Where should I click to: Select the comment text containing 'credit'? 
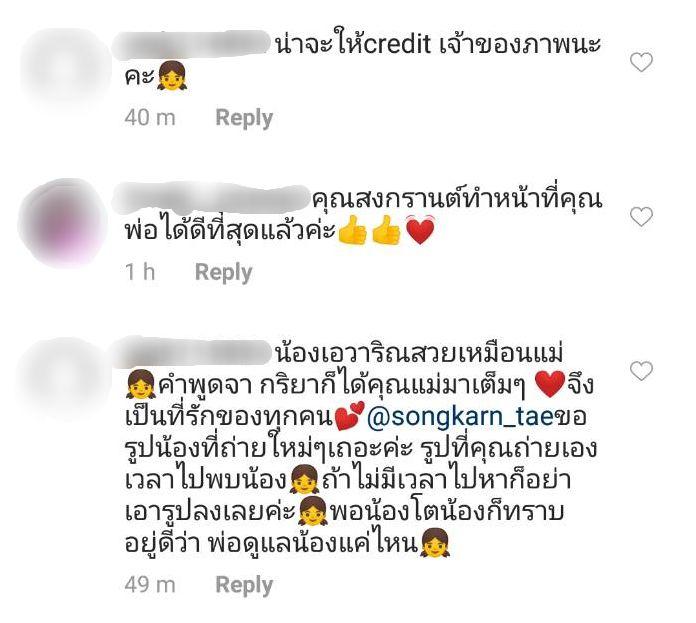point(362,61)
